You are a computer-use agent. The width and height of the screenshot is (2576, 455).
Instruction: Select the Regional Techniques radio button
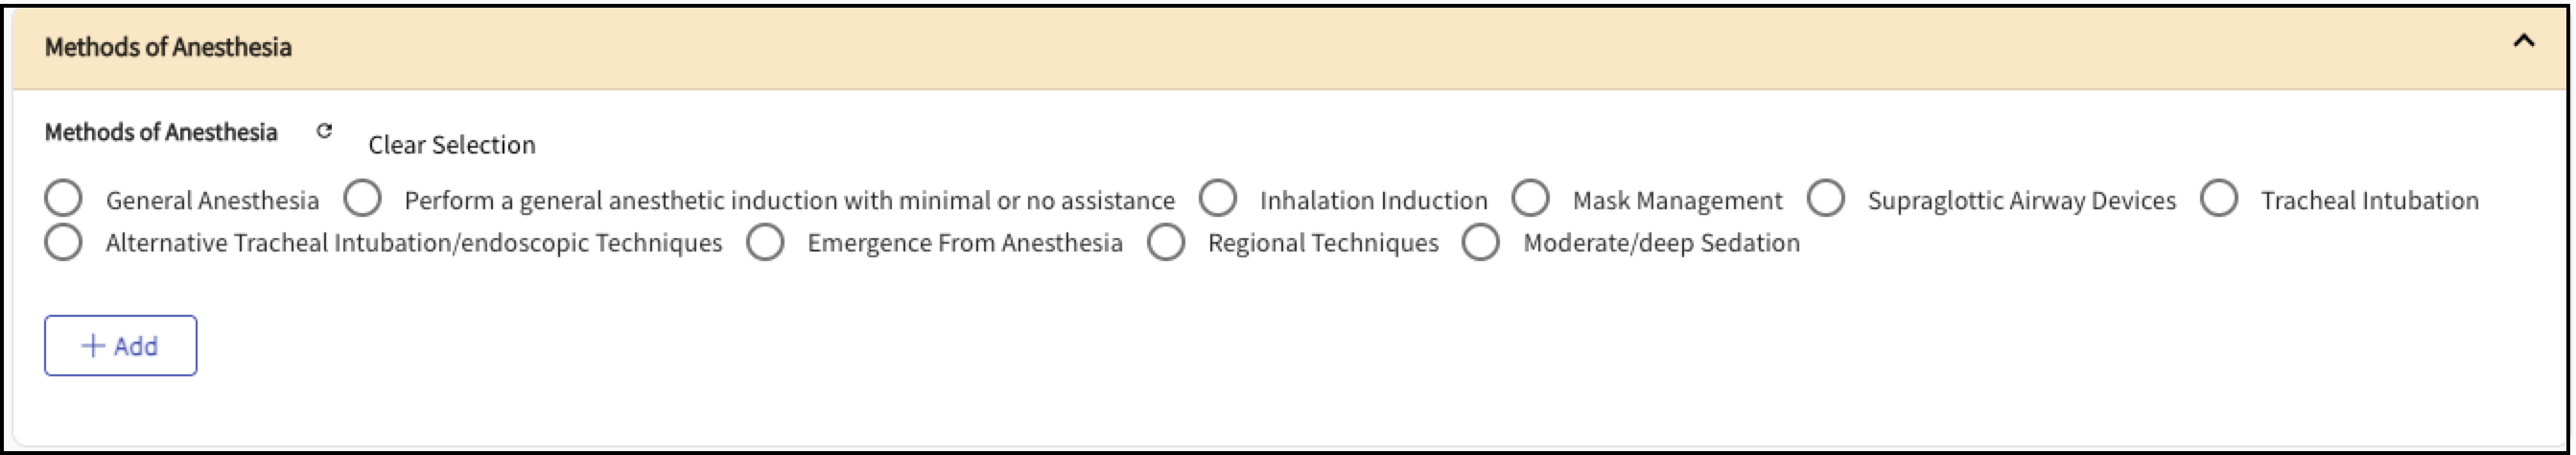click(x=1166, y=242)
